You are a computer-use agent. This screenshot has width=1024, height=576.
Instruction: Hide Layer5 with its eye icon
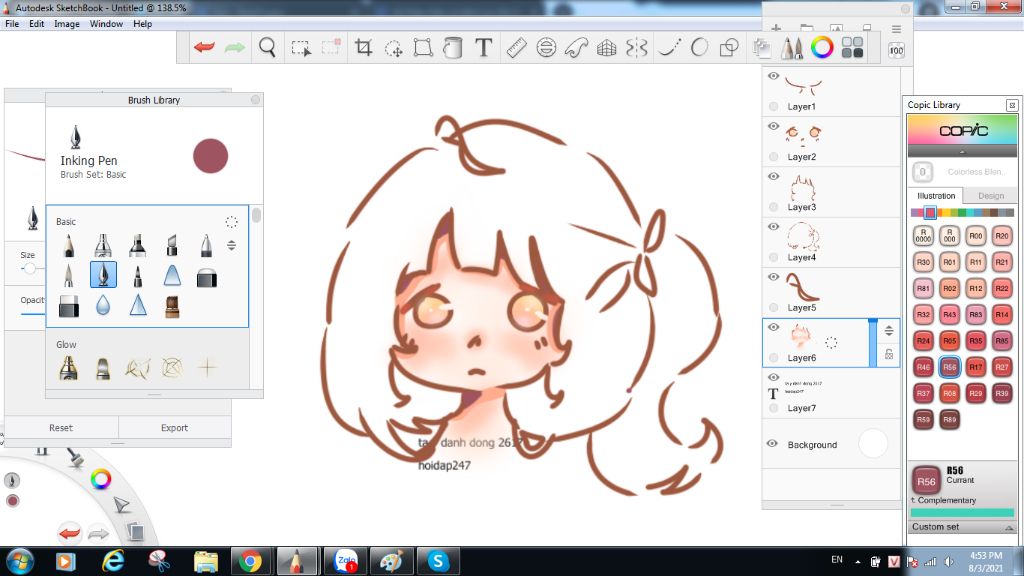click(x=773, y=277)
